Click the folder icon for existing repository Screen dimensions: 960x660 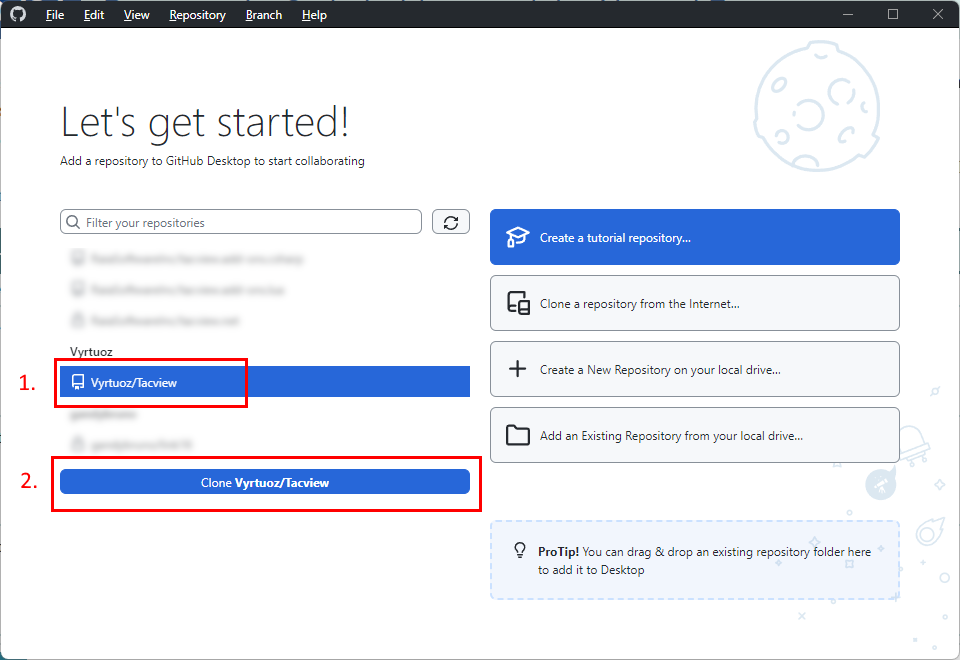[x=517, y=435]
